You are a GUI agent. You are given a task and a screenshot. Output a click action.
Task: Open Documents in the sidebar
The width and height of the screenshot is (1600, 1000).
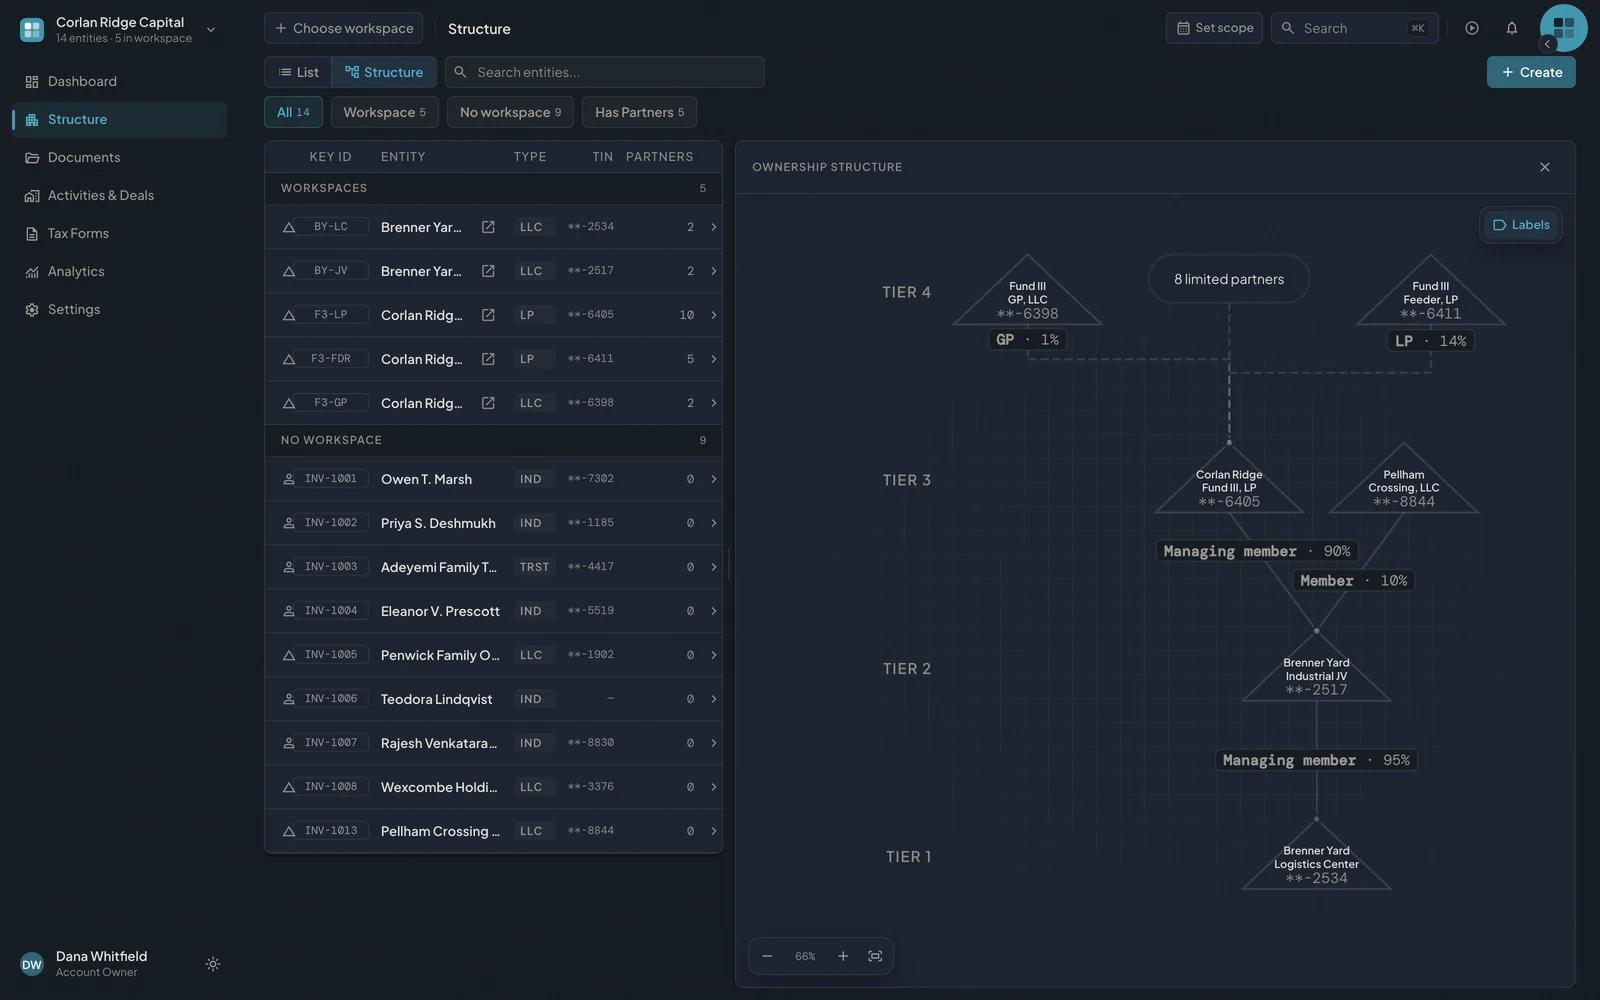pos(119,157)
